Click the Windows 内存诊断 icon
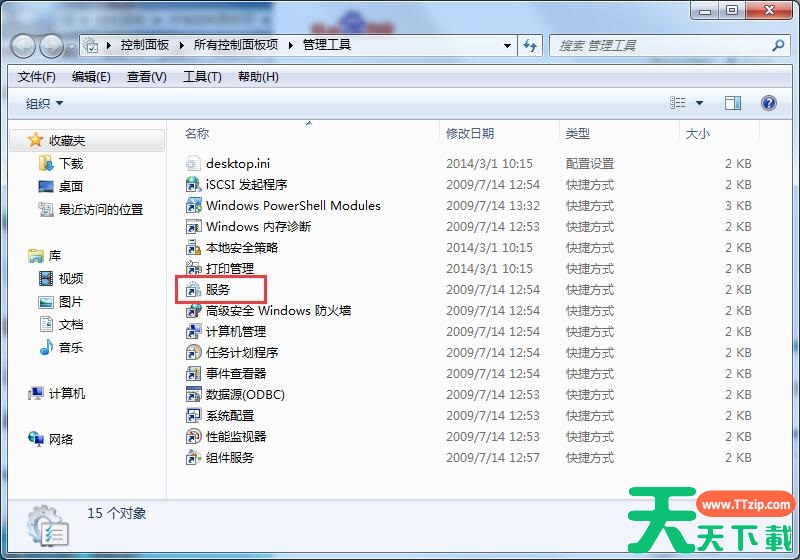The height and width of the screenshot is (560, 800). [193, 226]
